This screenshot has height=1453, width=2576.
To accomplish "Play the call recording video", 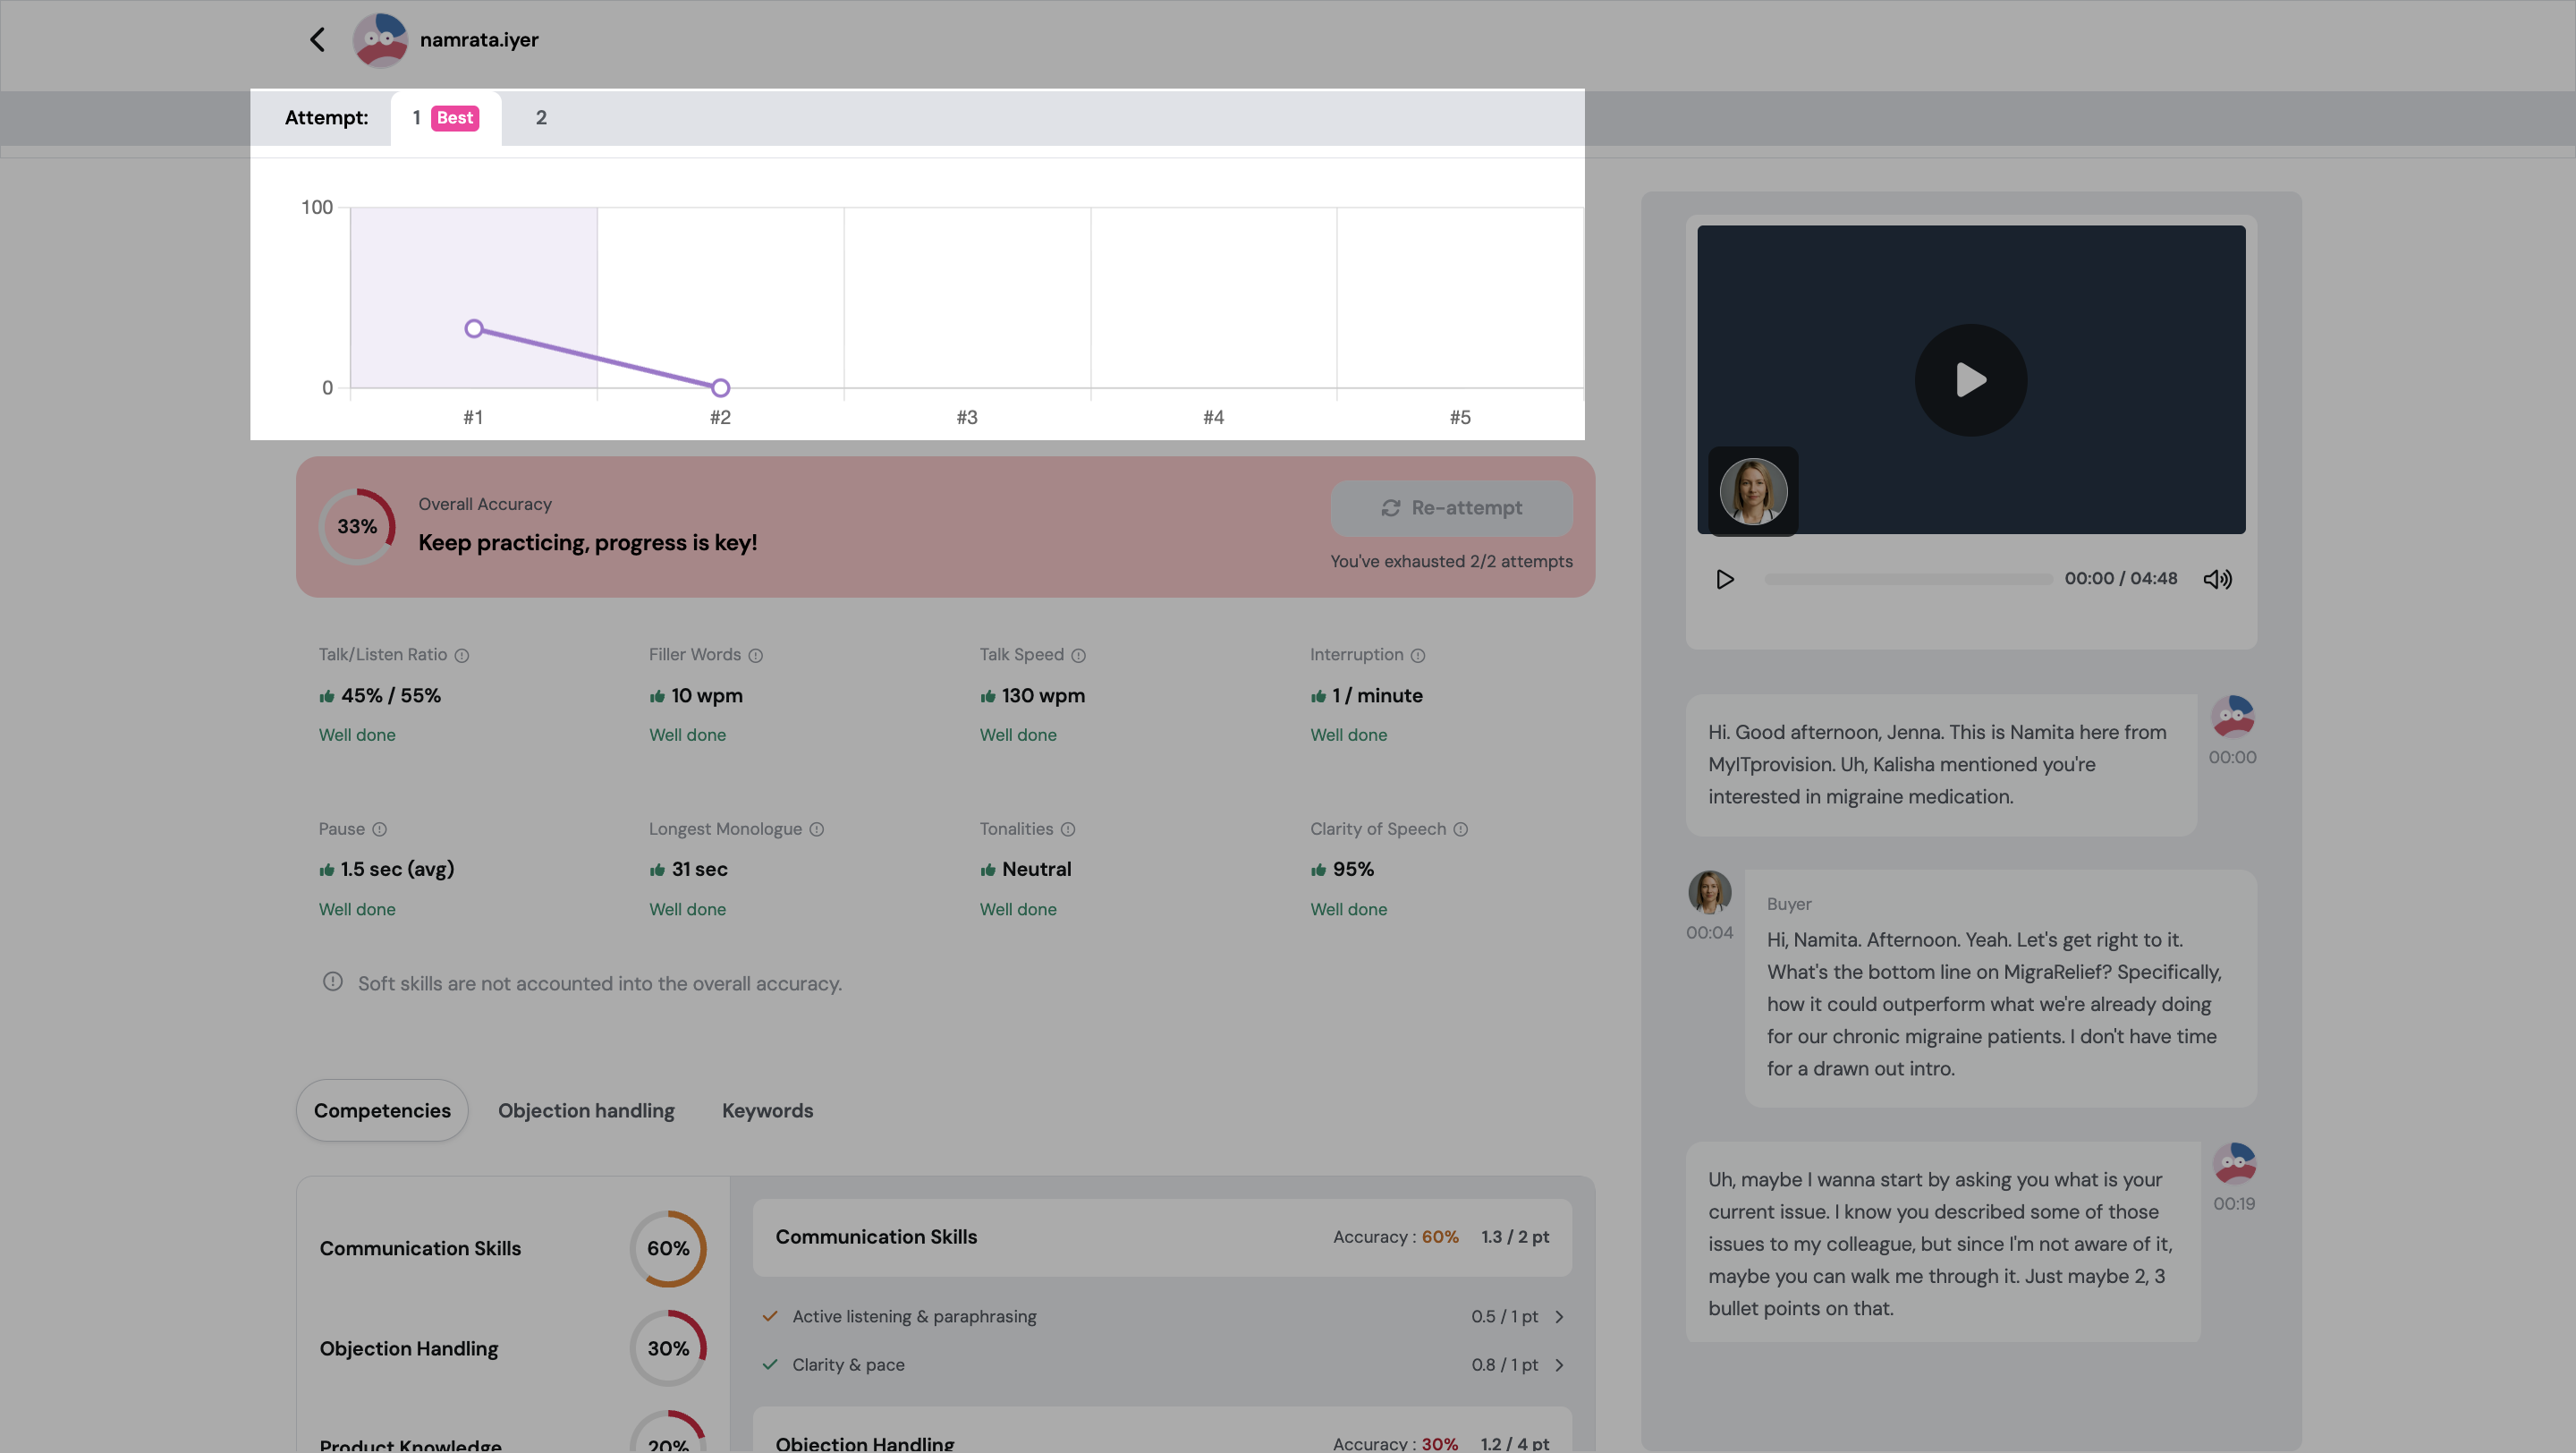I will pyautogui.click(x=1970, y=380).
